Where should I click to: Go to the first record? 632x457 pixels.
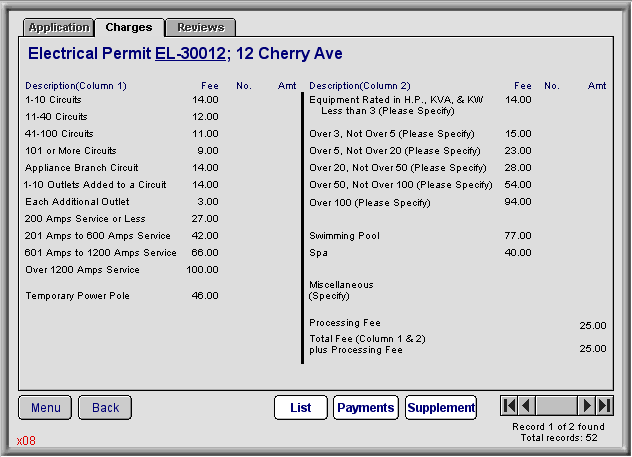[509, 405]
